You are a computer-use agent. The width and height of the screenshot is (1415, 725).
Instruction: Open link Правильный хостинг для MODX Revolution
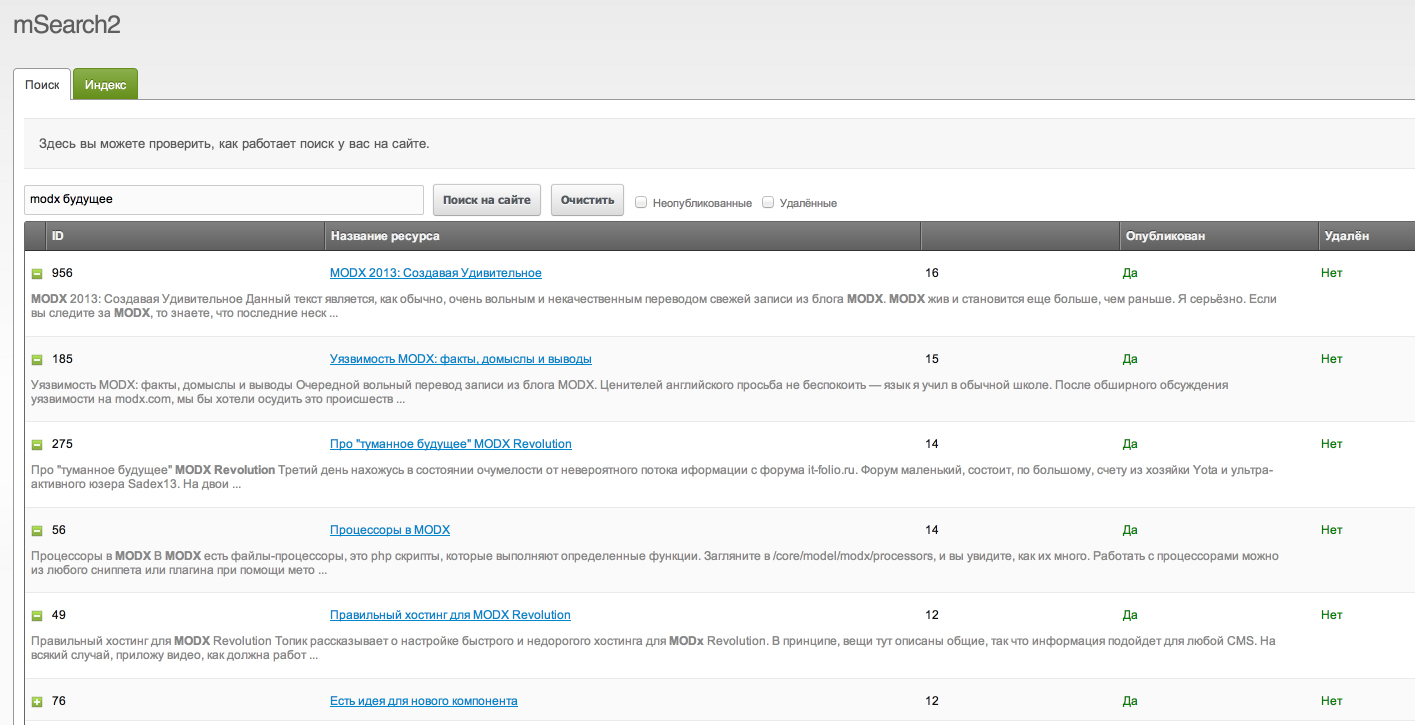pyautogui.click(x=450, y=615)
